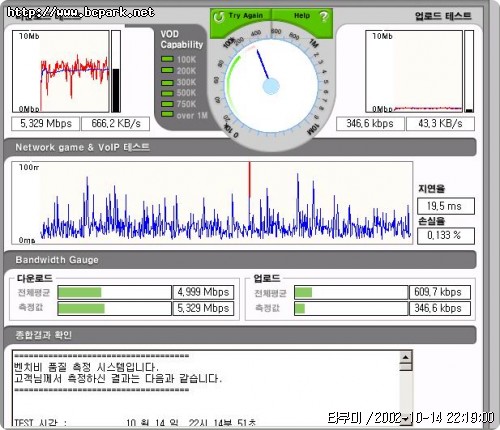Image resolution: width=500 pixels, height=430 pixels.
Task: Click the Network game & VoIP latency graph
Action: coord(212,203)
